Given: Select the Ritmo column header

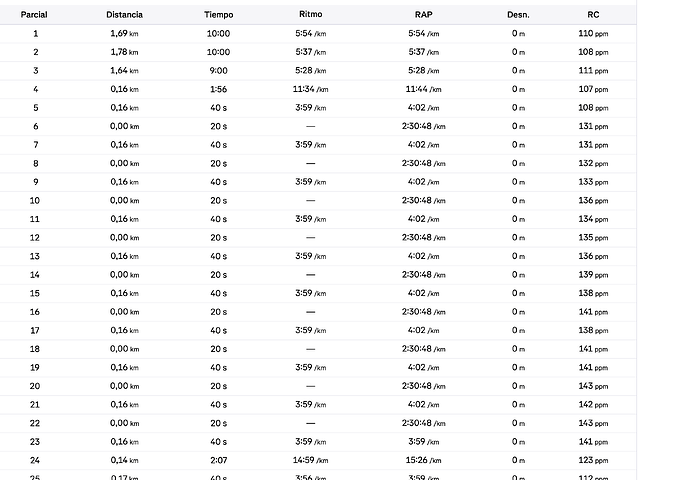Looking at the screenshot, I should [310, 15].
